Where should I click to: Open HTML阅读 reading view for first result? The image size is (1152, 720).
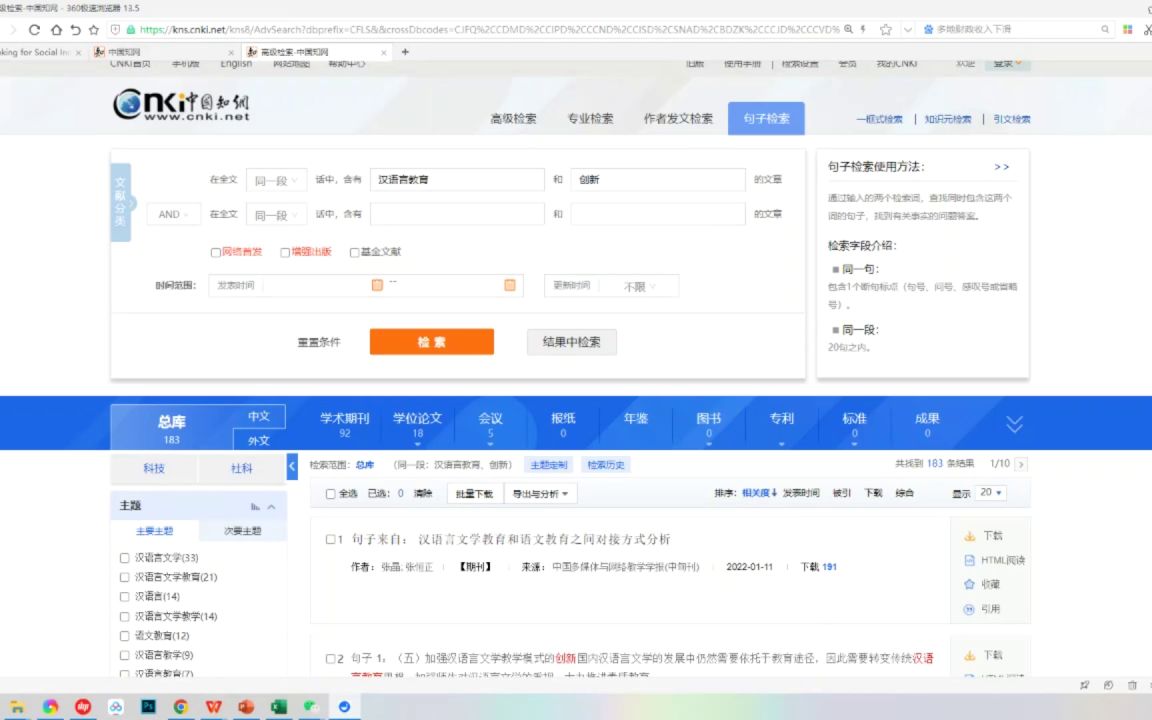pyautogui.click(x=989, y=560)
